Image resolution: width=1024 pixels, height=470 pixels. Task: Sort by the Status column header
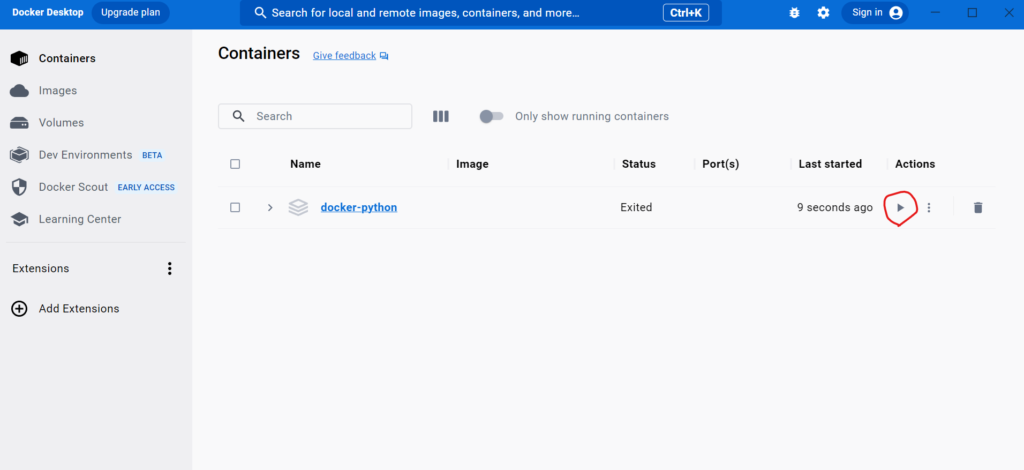click(x=639, y=164)
